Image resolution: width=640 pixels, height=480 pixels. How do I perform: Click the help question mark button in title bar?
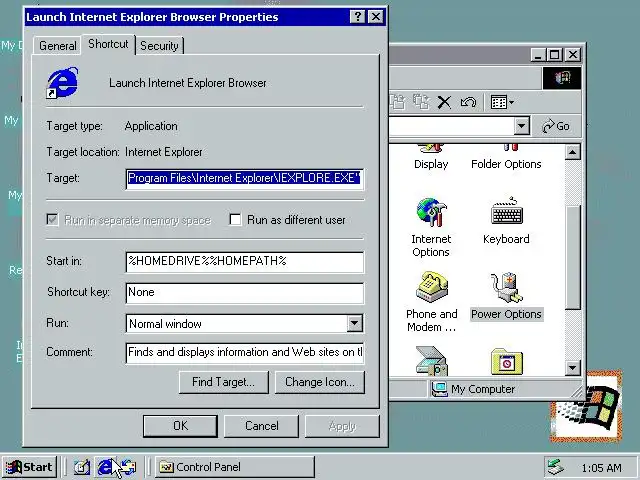(358, 17)
